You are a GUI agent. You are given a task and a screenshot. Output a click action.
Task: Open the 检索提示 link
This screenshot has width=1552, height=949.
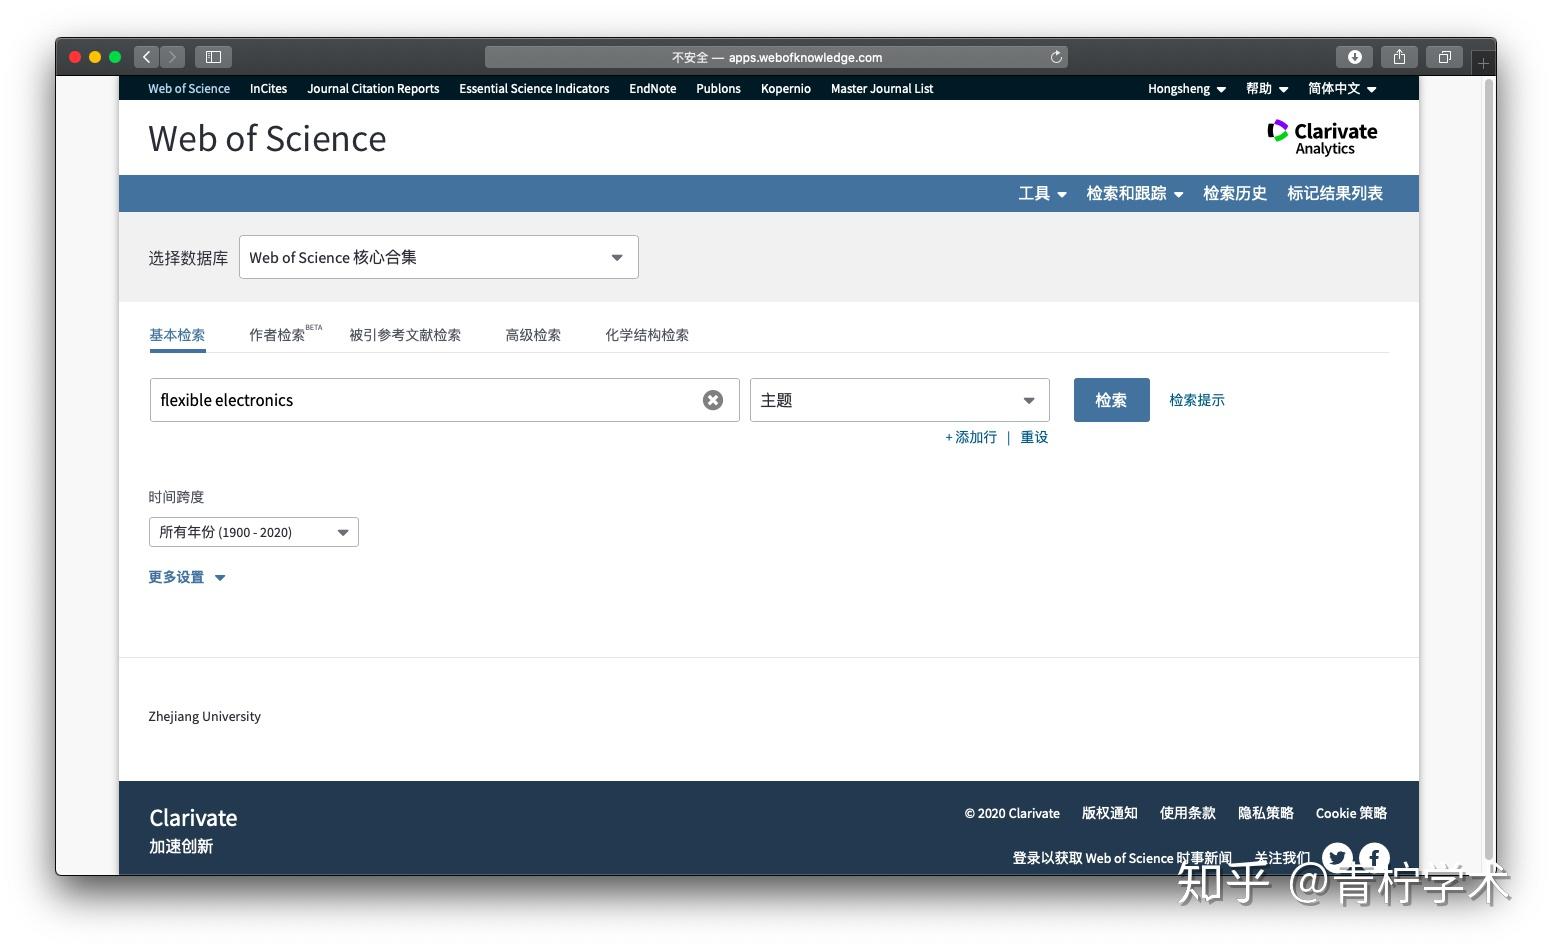[1197, 399]
